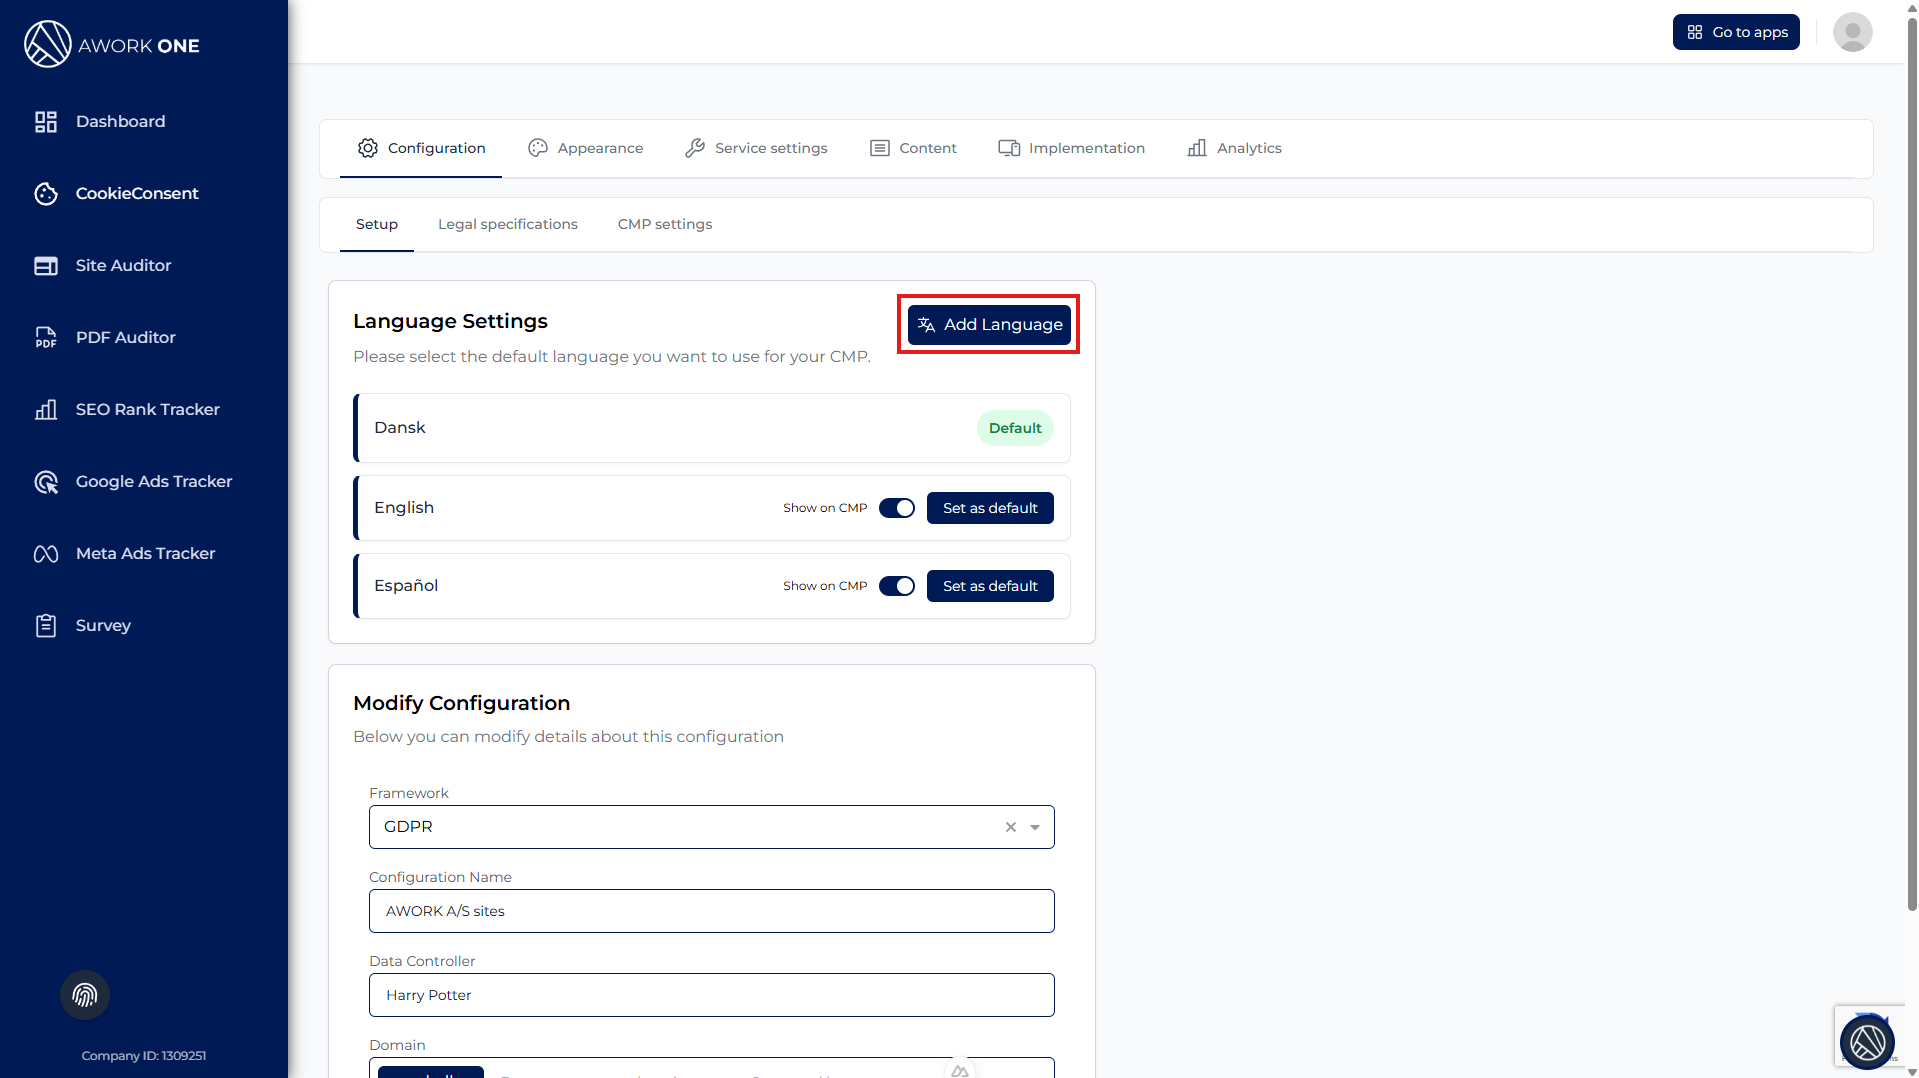Click the Add Language button
Viewport: 1919px width, 1078px height.
click(x=989, y=325)
